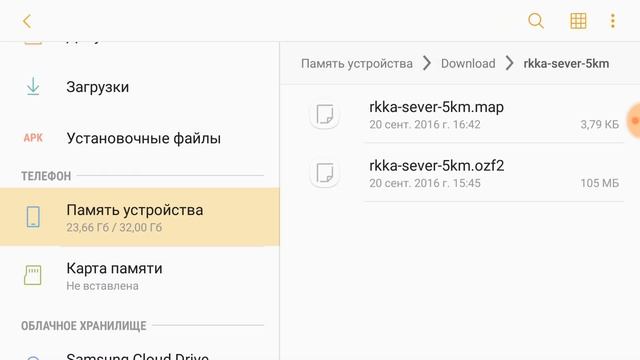Click chevron after Download breadcrumb
640x360 pixels.
coord(509,63)
